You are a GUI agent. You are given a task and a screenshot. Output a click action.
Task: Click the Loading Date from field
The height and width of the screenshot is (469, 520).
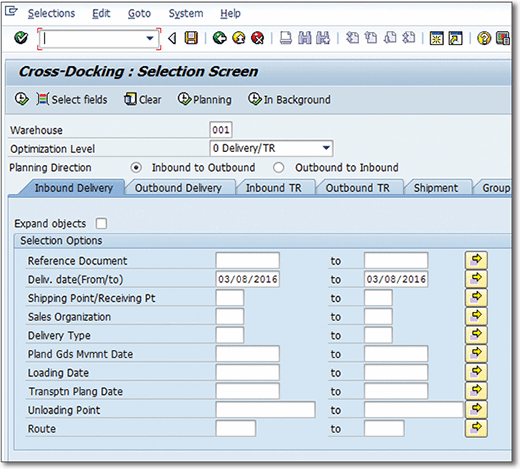click(247, 372)
